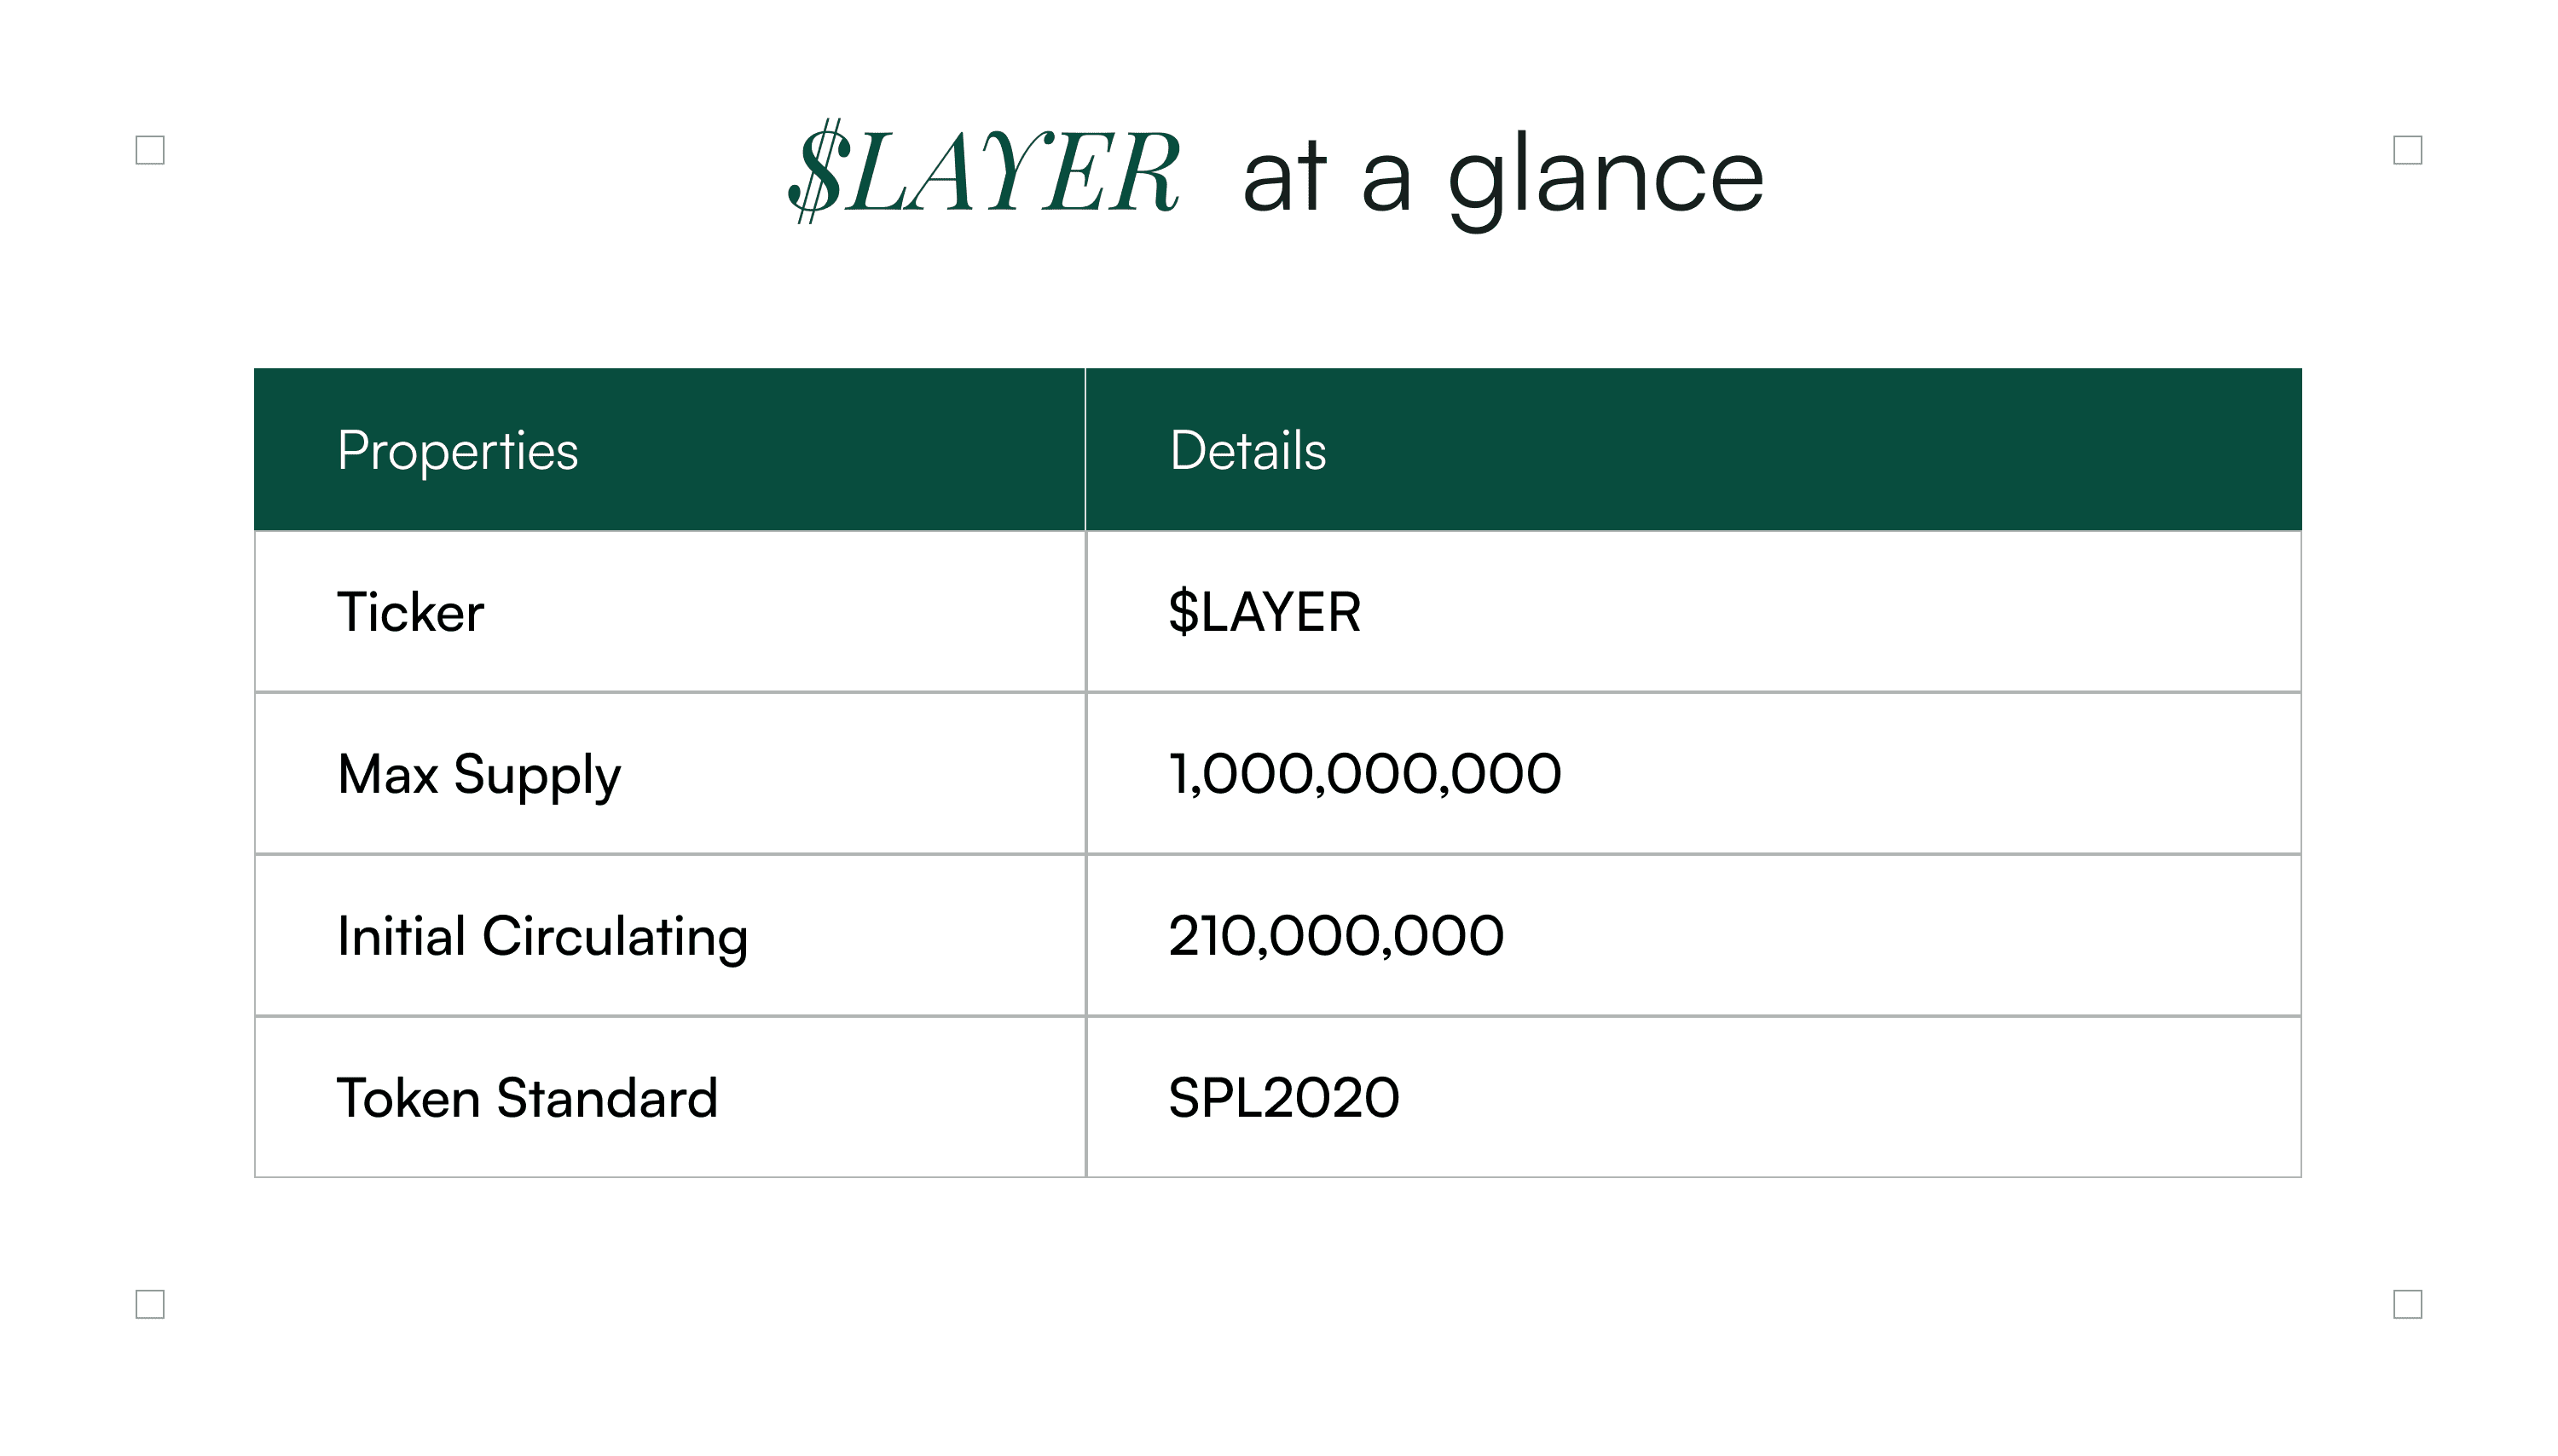Click the word 'glance' in the heading

(1606, 180)
